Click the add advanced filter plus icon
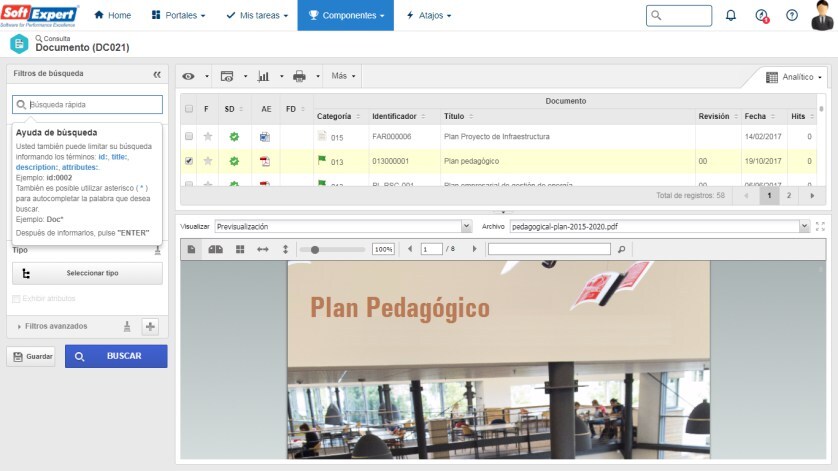The width and height of the screenshot is (838, 471). 150,326
